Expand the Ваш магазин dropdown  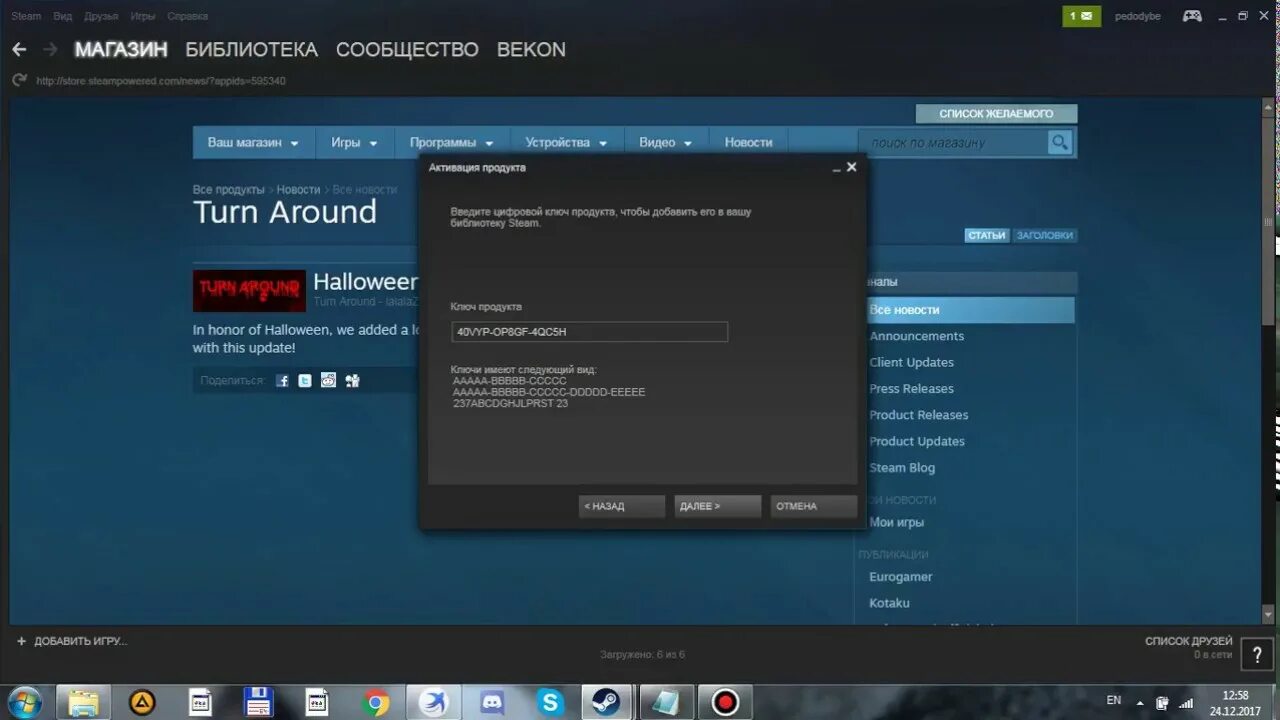pos(253,143)
